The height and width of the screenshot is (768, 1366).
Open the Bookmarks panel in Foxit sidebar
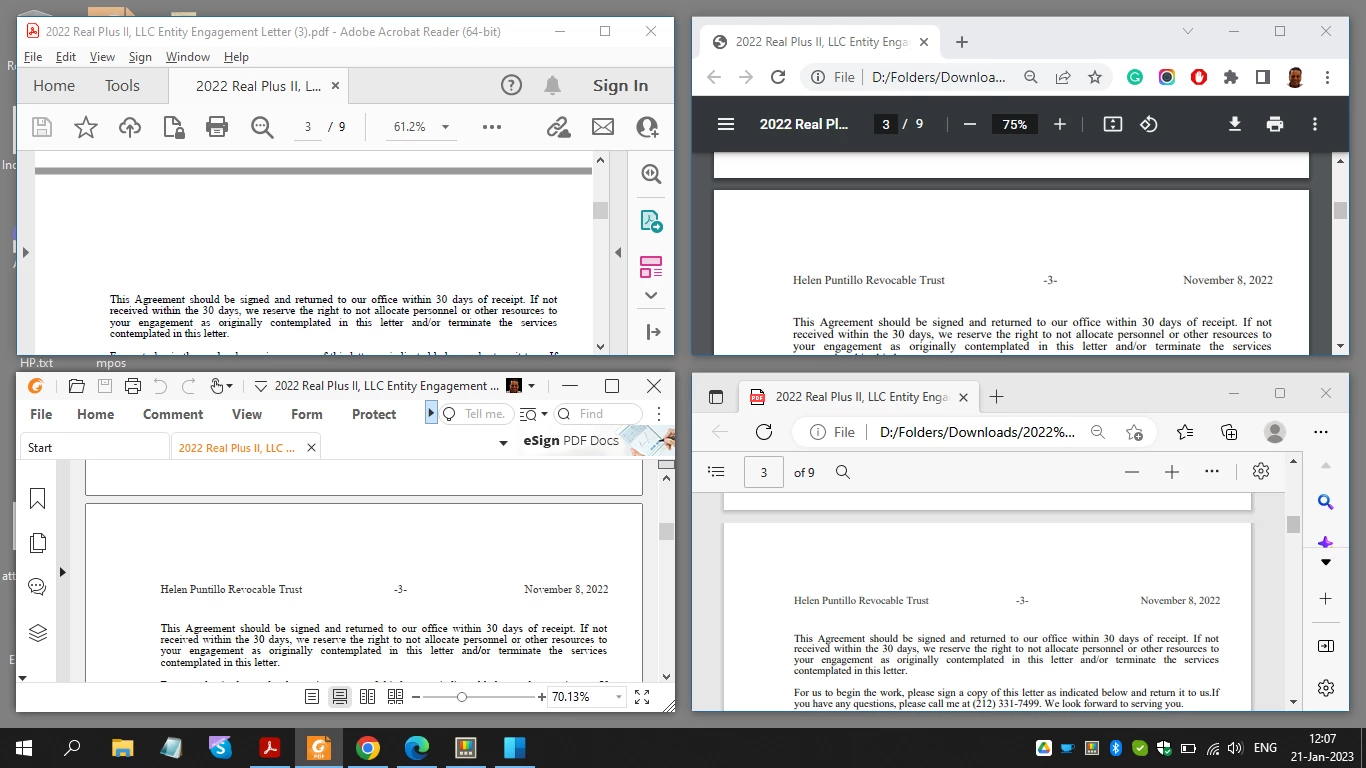point(38,498)
